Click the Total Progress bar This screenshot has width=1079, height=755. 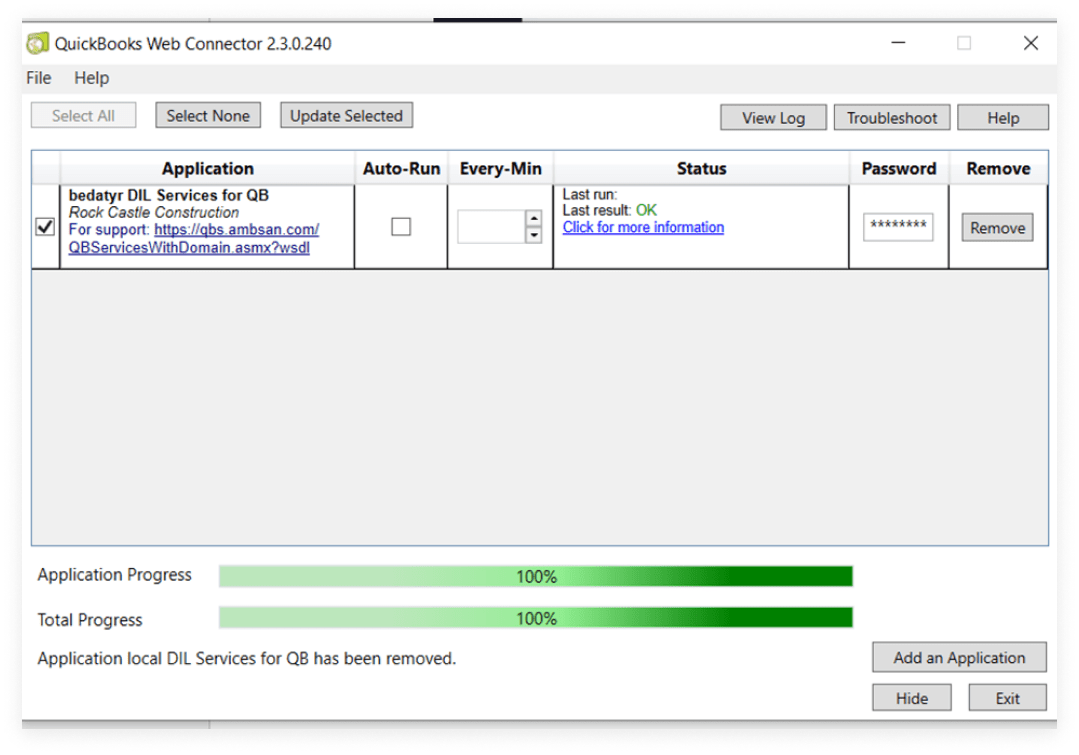(x=536, y=618)
